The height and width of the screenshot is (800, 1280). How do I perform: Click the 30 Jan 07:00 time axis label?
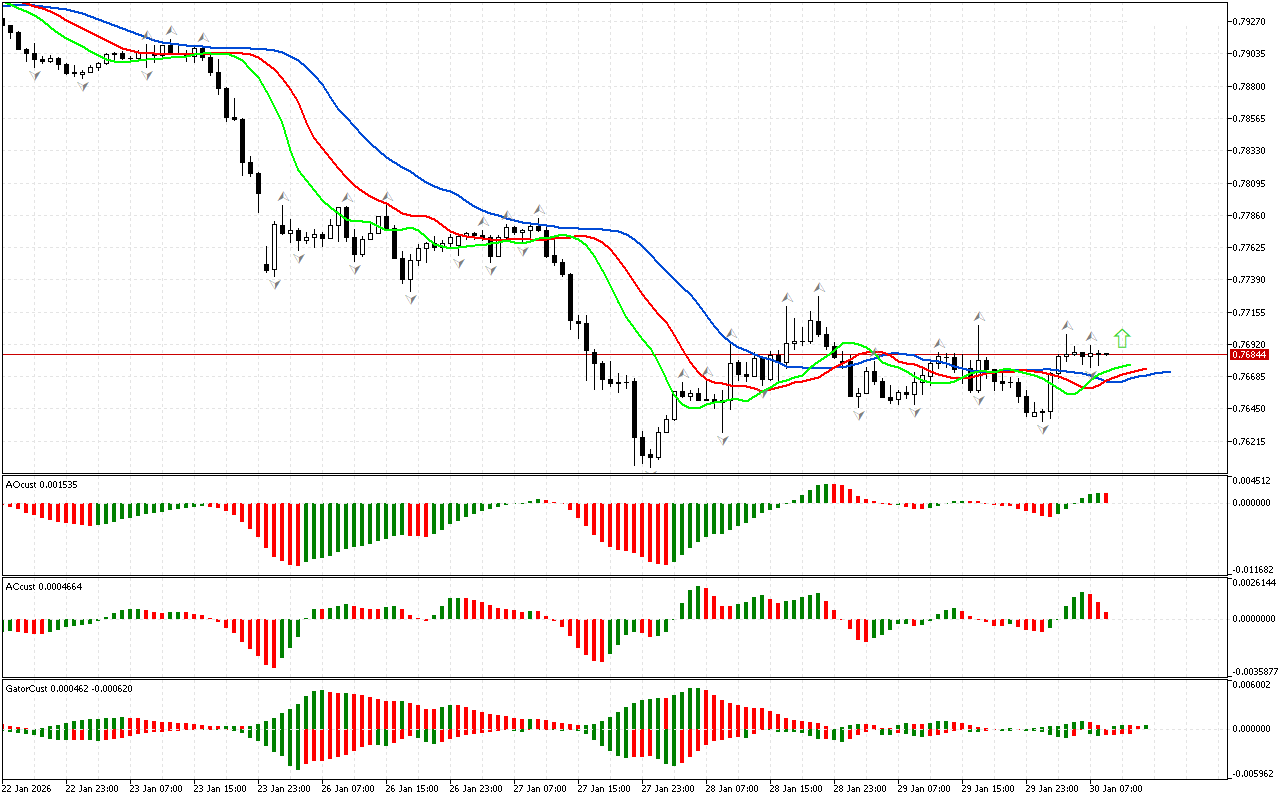1117,788
